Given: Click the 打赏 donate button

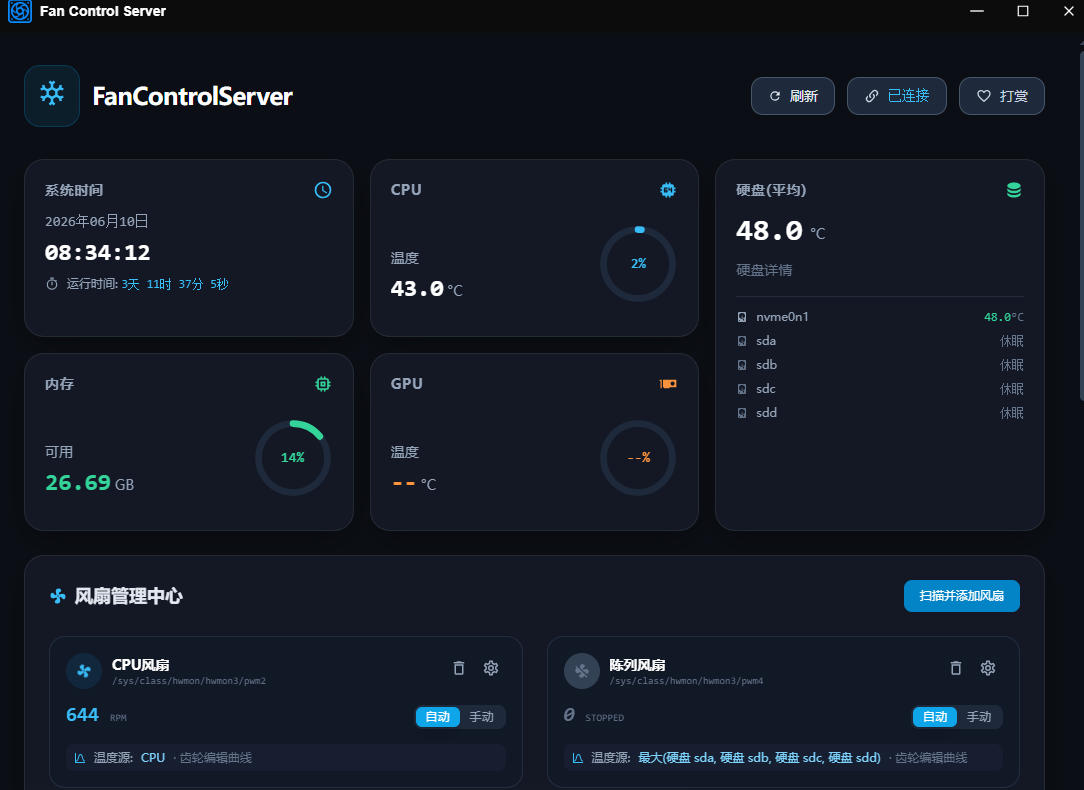Looking at the screenshot, I should [x=1002, y=96].
